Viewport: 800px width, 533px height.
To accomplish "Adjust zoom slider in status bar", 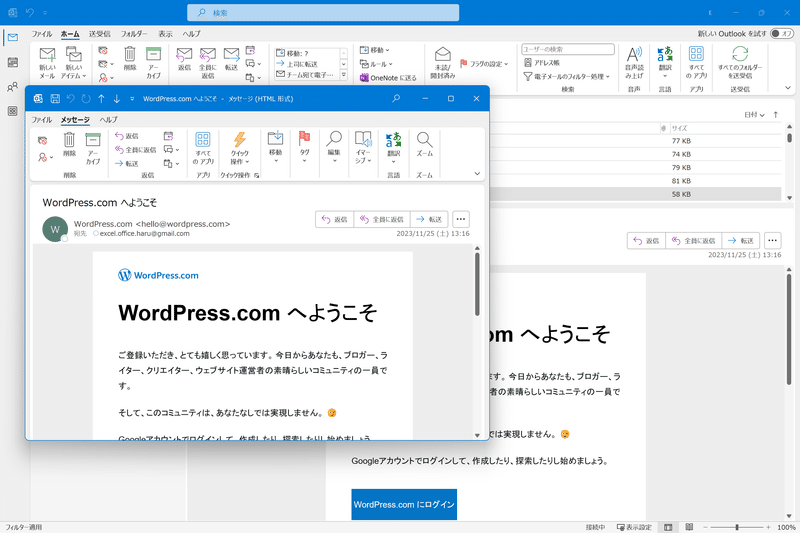I will point(737,527).
